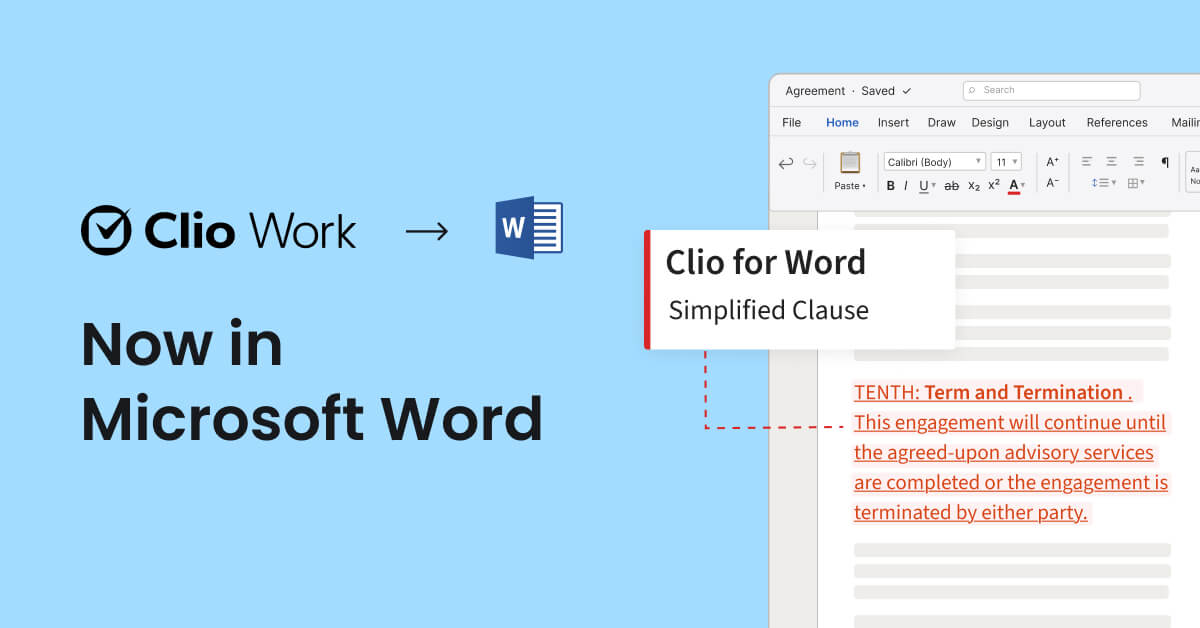Open line spacing options
Screen dimensions: 1200x628
coord(1104,183)
